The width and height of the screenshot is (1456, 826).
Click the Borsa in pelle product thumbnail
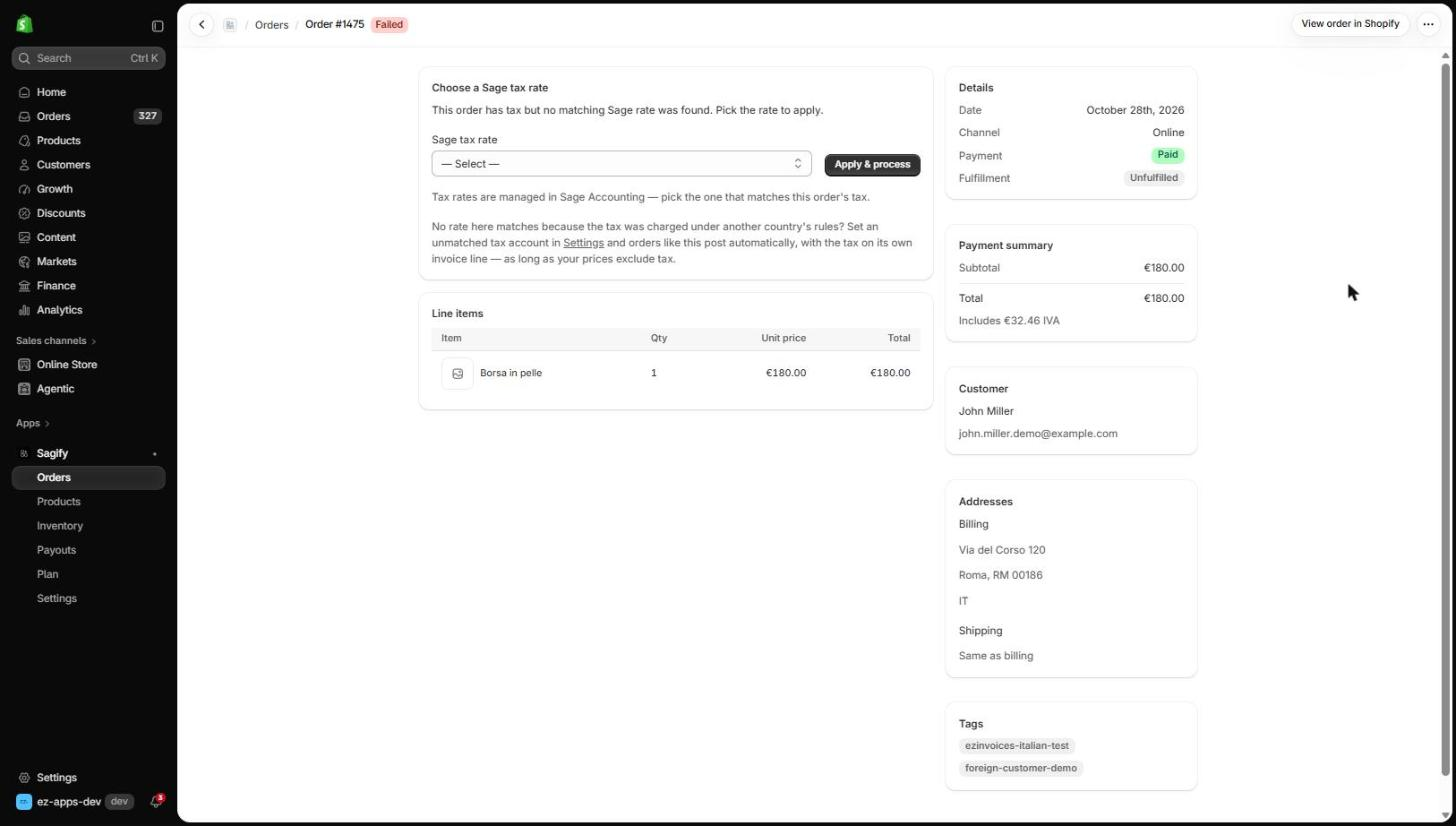point(457,373)
